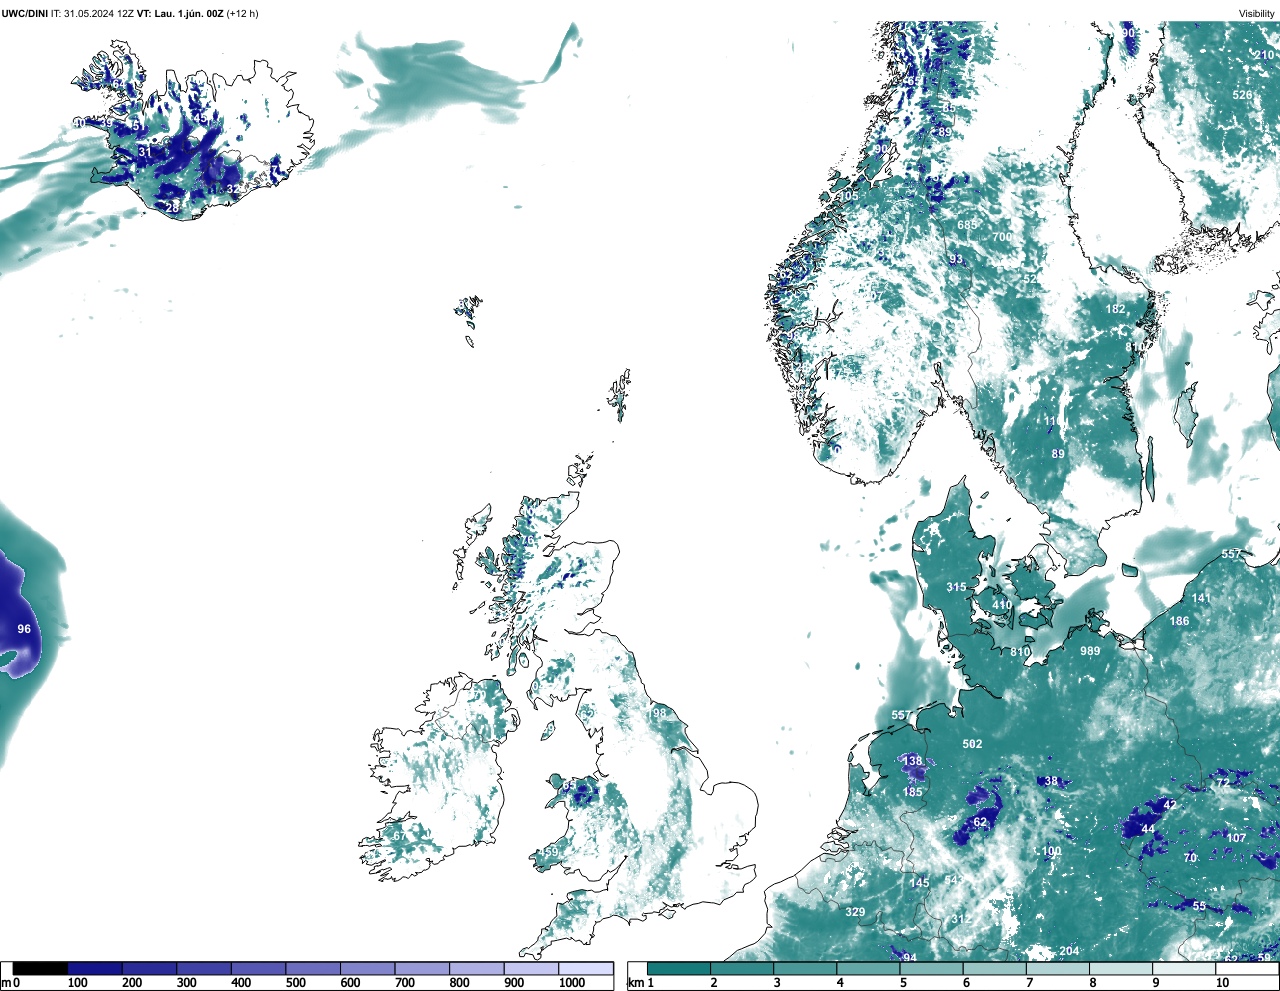The width and height of the screenshot is (1280, 991).
Task: Click the '10' tick on kilometre legend
Action: [1222, 983]
